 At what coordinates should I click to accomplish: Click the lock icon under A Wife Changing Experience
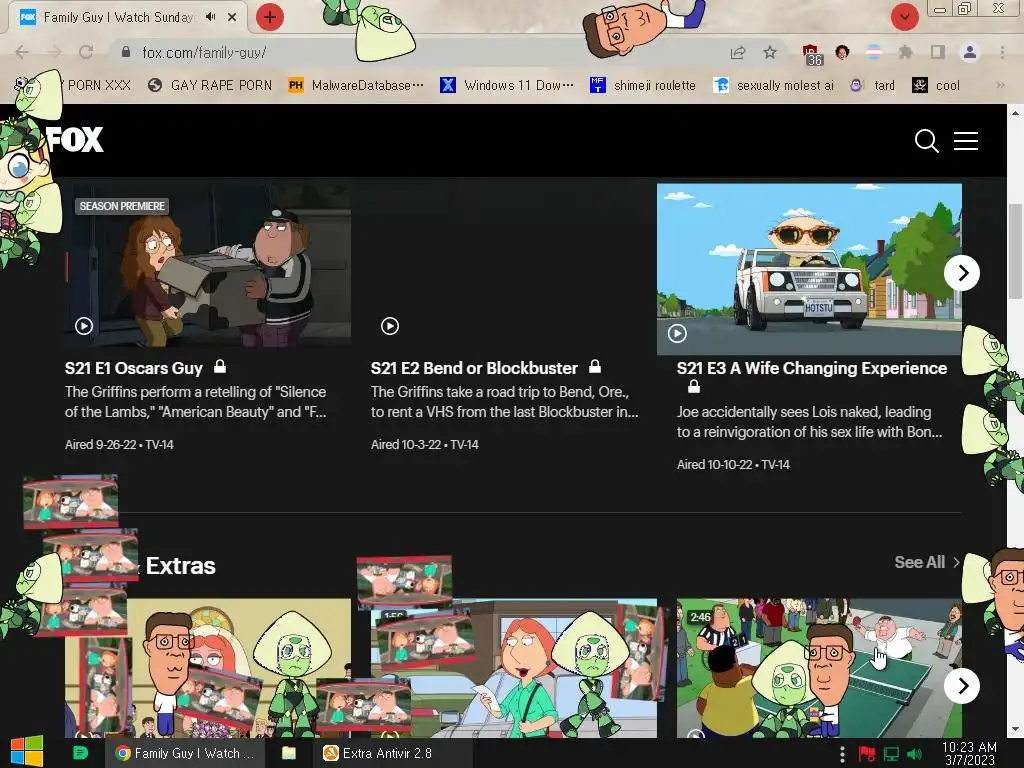point(694,386)
